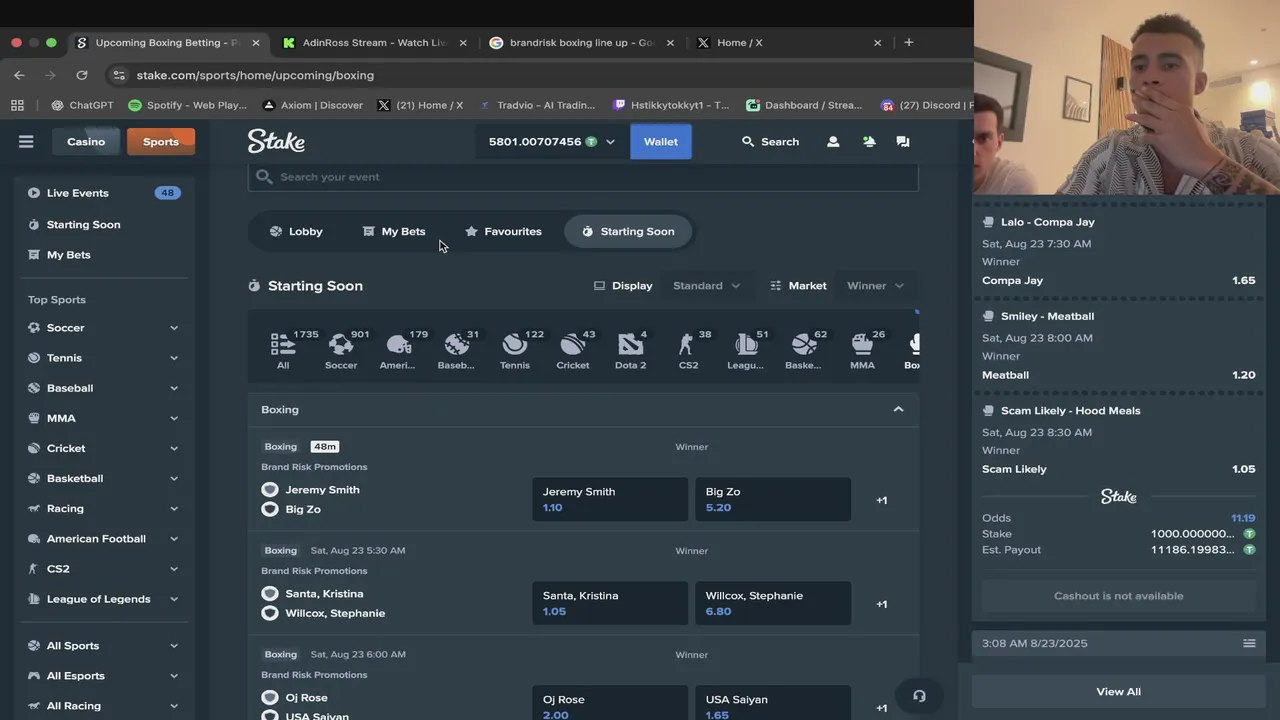Bet on Jeremy Smith at 1.10
Screen dimensions: 1280x720
click(610, 499)
